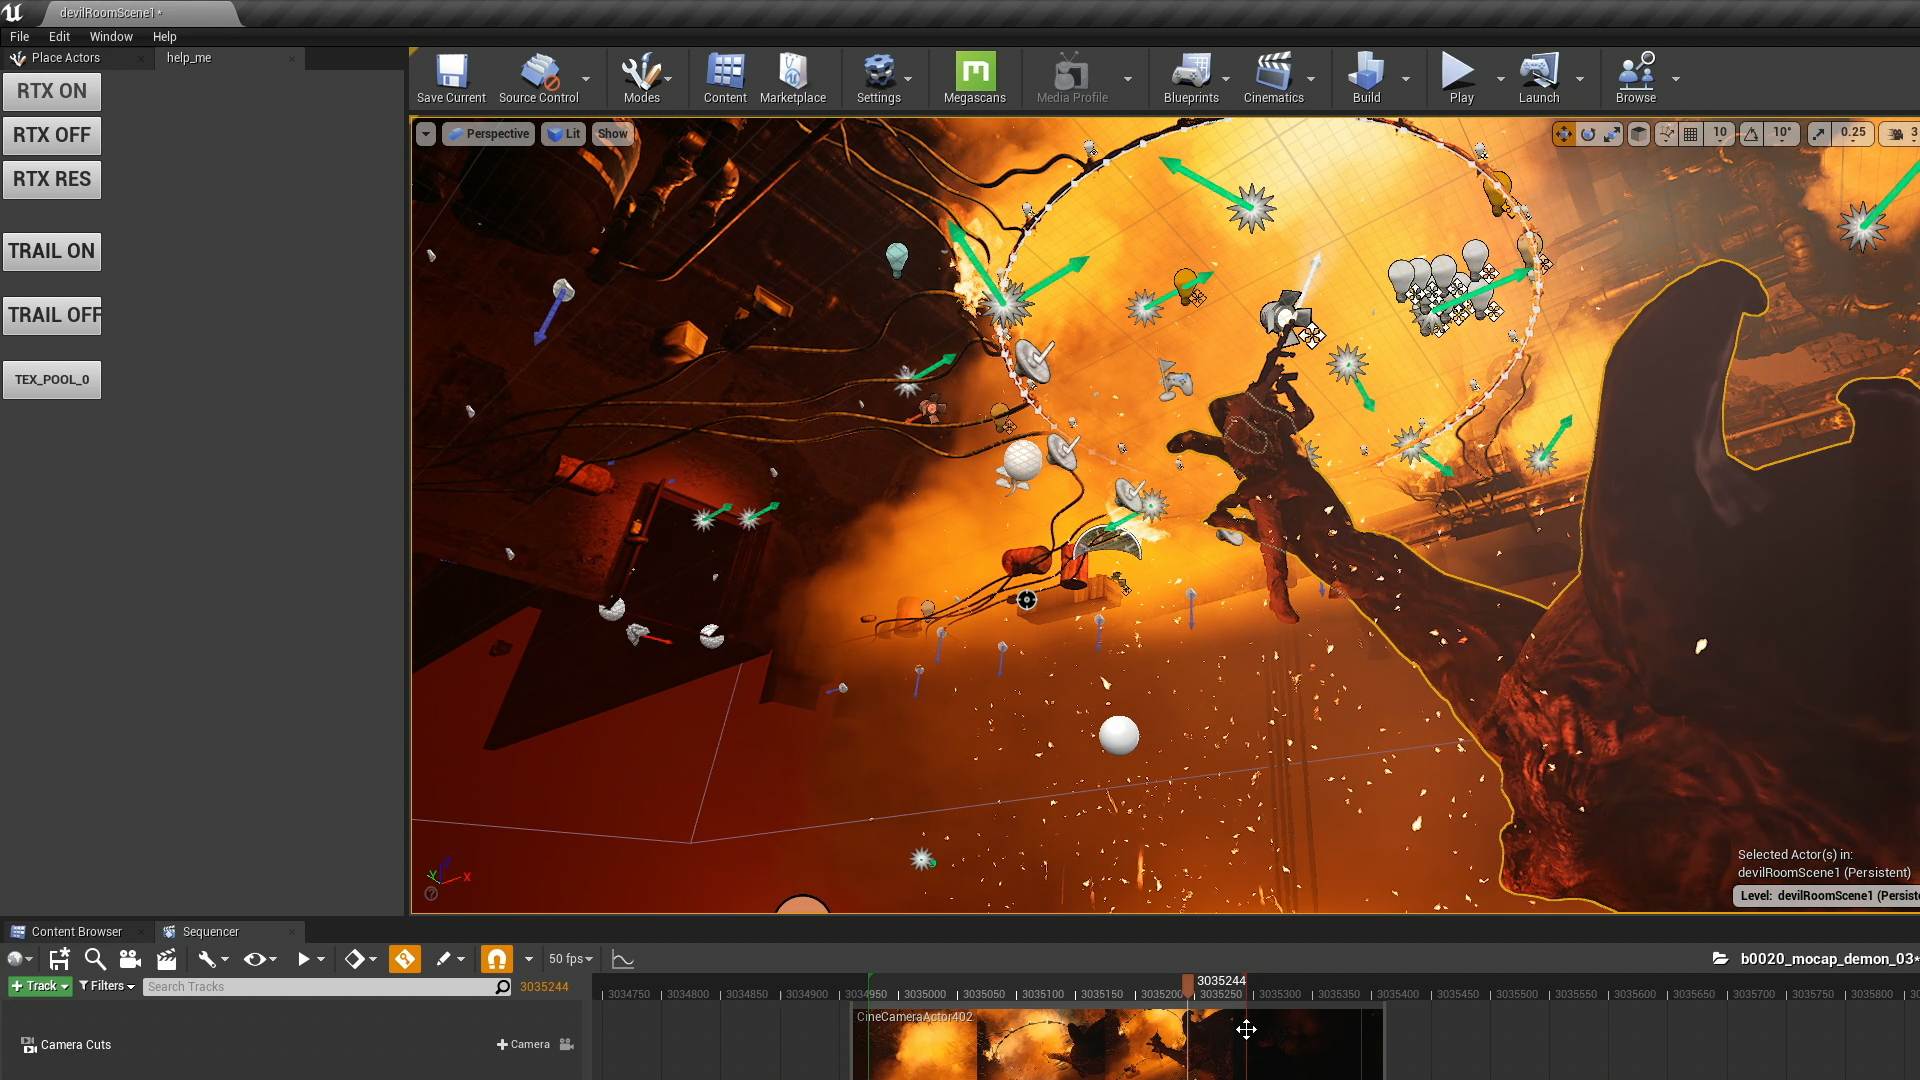Click the Sequencer find-in-content-browser magnifier
This screenshot has height=1080, width=1920.
(x=95, y=959)
